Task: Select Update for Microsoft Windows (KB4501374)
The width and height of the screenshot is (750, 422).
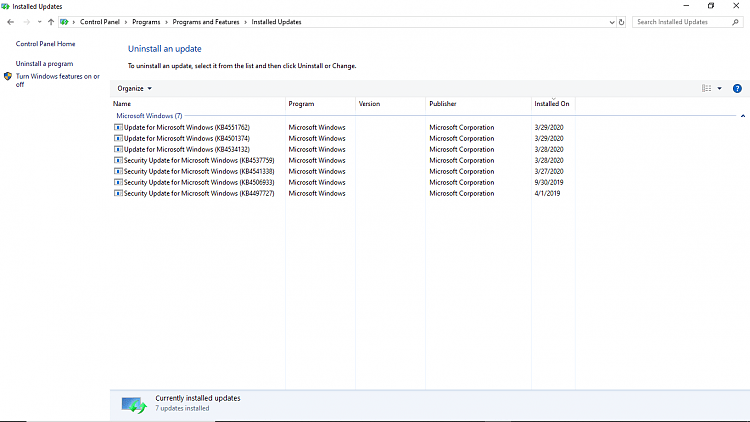Action: (x=187, y=138)
